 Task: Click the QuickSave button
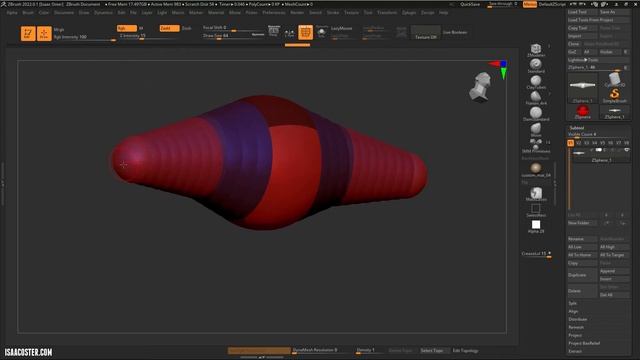[x=470, y=4]
